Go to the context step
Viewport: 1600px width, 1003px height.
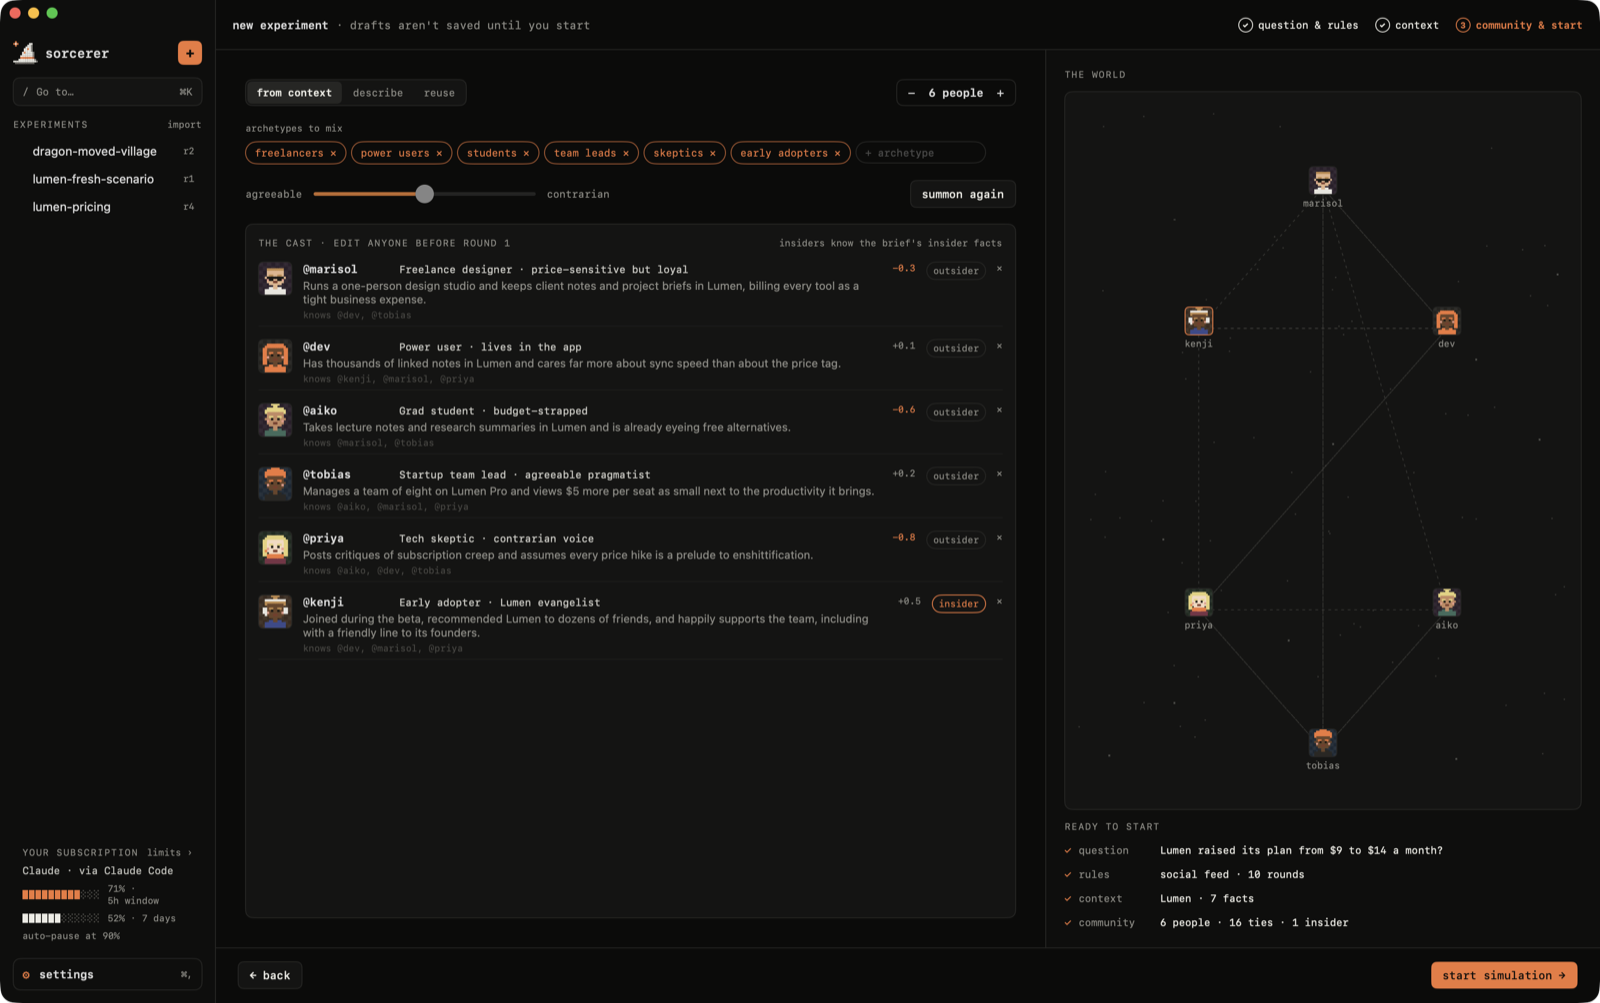[x=1407, y=25]
